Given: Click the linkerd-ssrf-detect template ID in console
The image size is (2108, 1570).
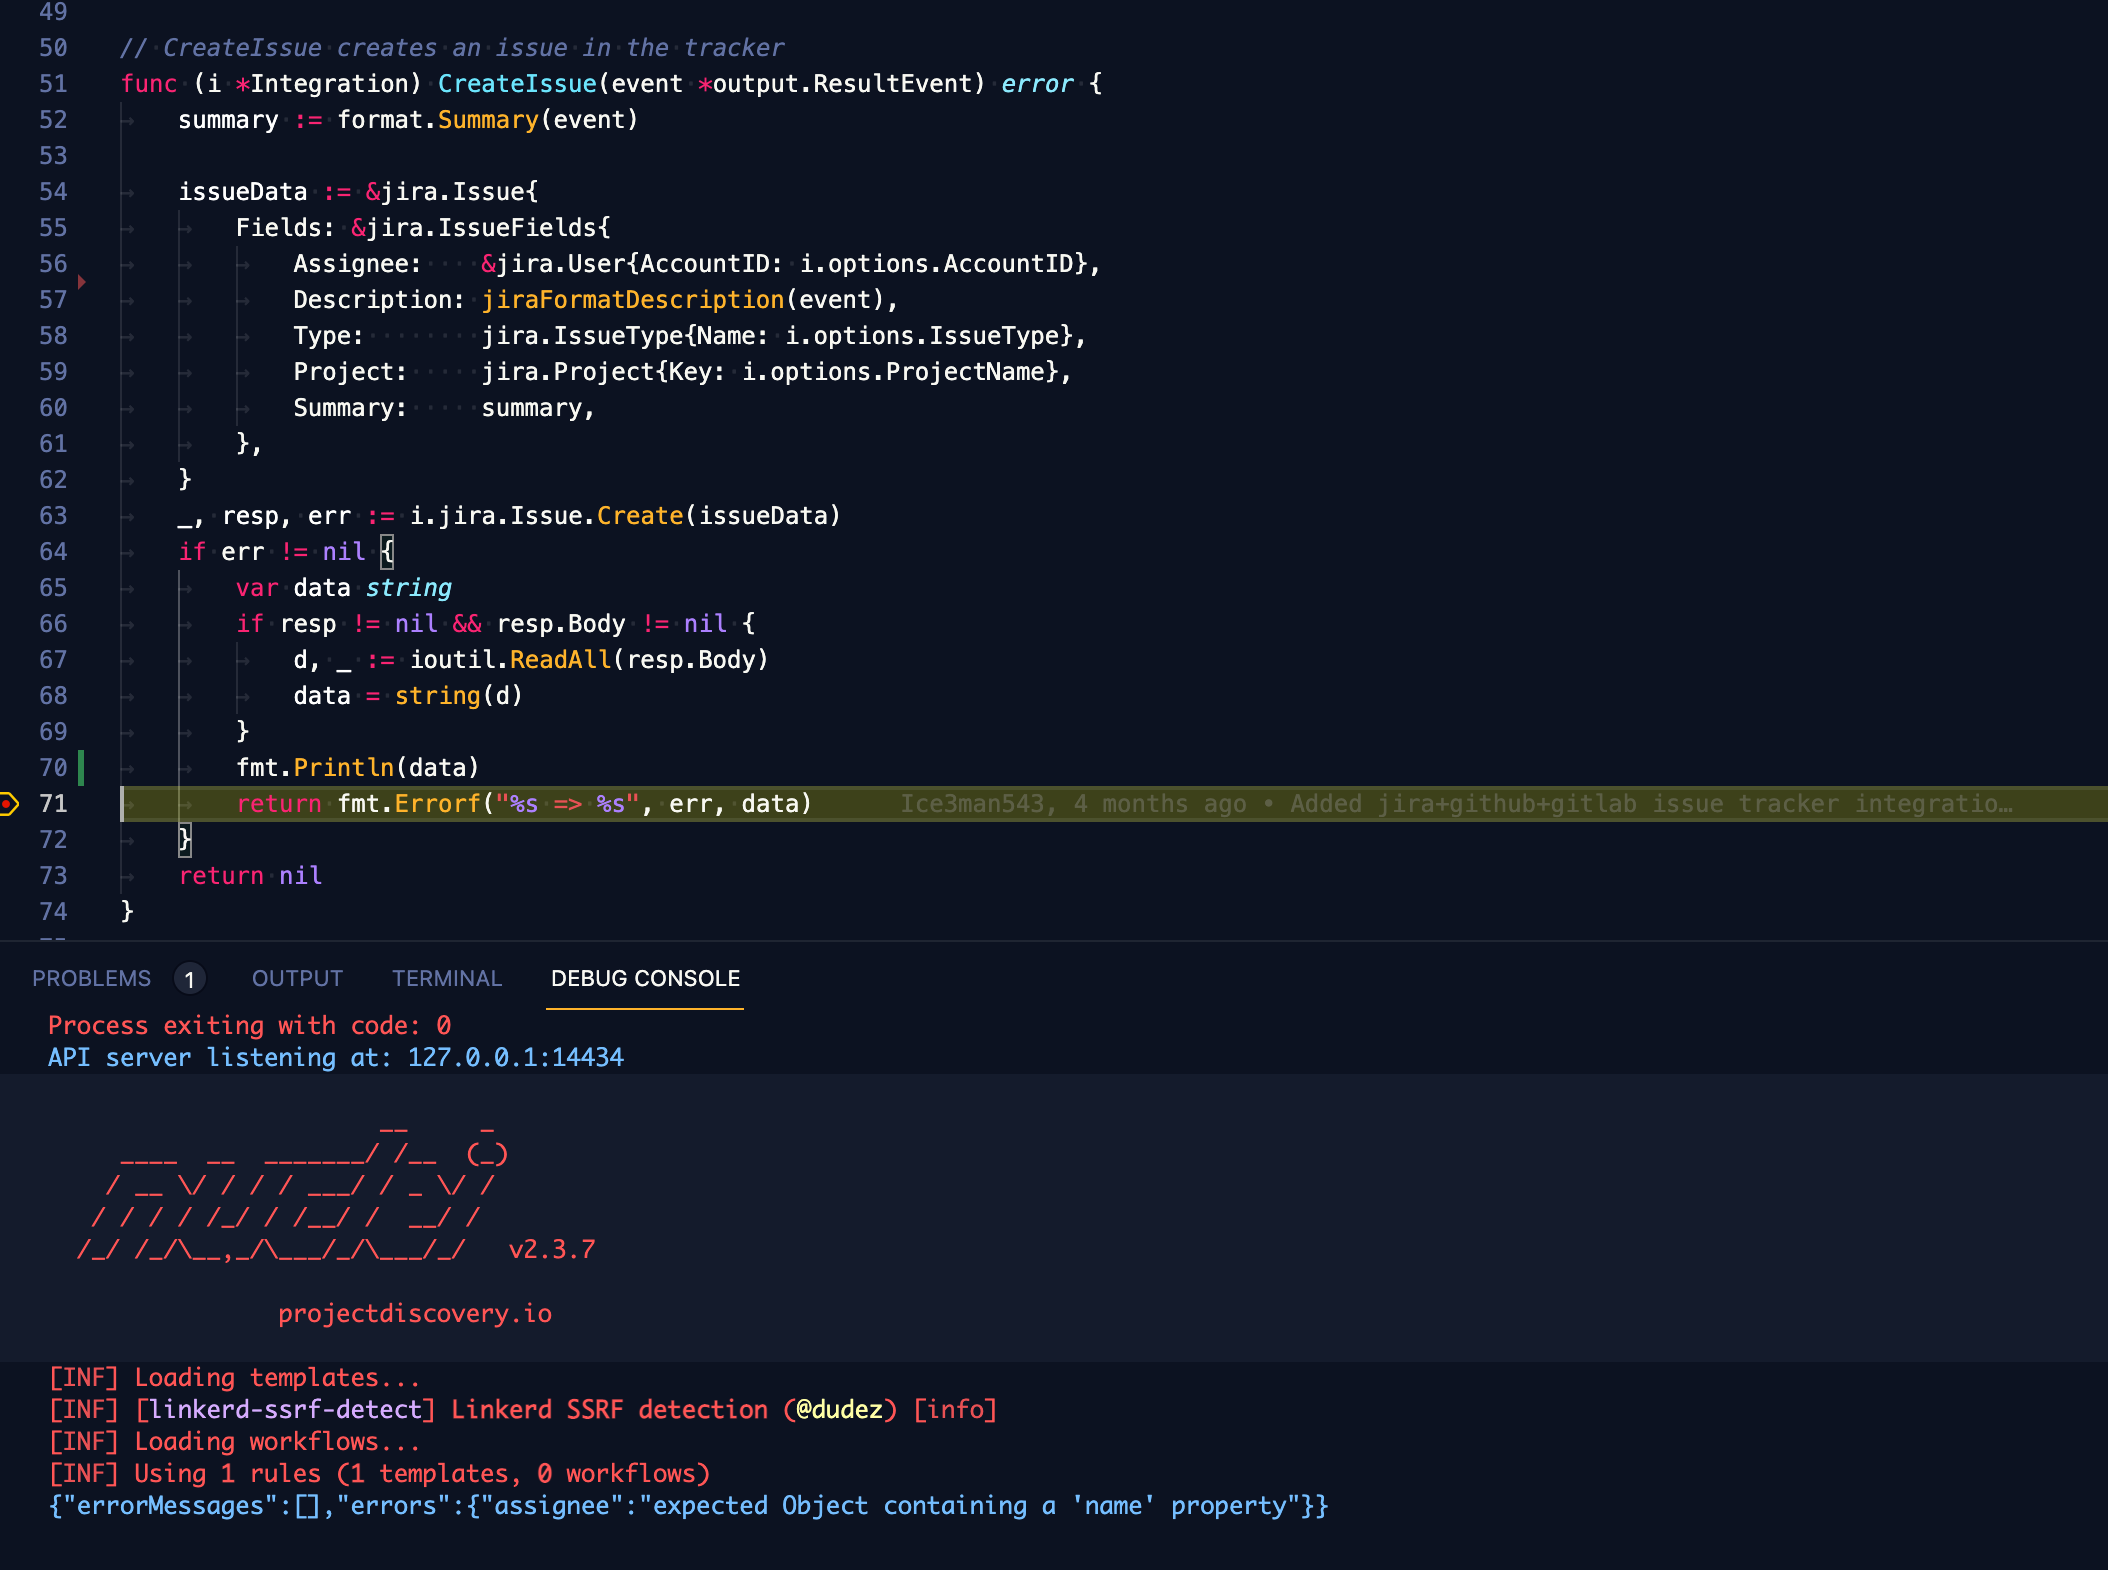Looking at the screenshot, I should [x=286, y=1410].
